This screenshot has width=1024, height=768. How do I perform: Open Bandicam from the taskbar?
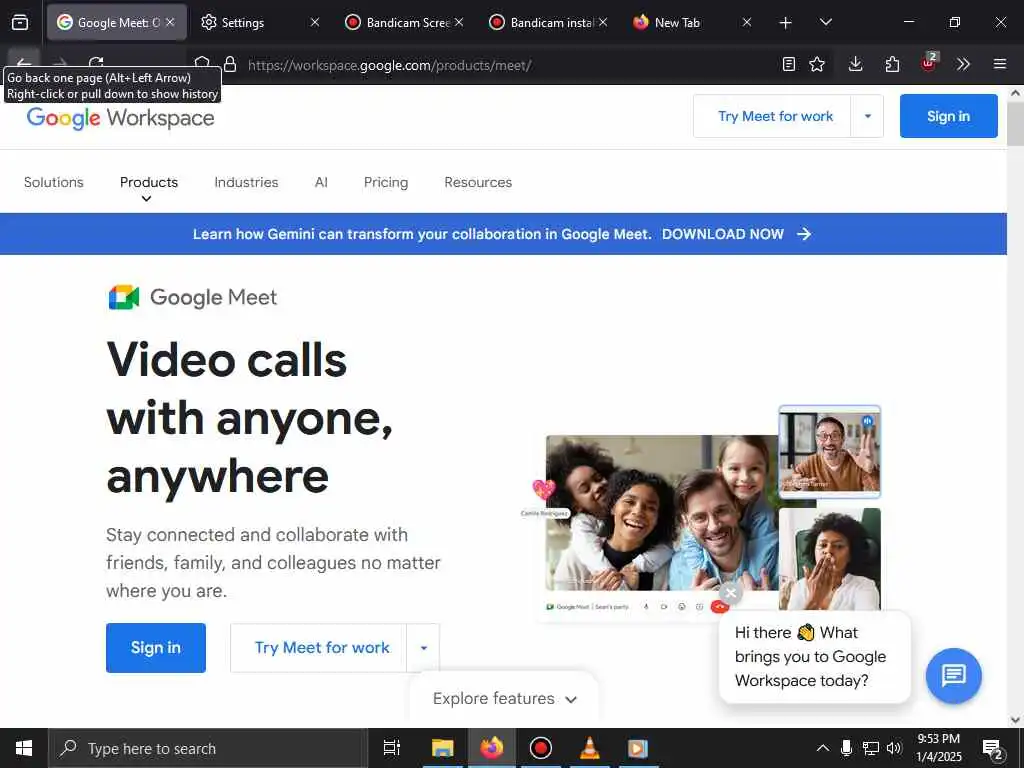click(x=541, y=748)
